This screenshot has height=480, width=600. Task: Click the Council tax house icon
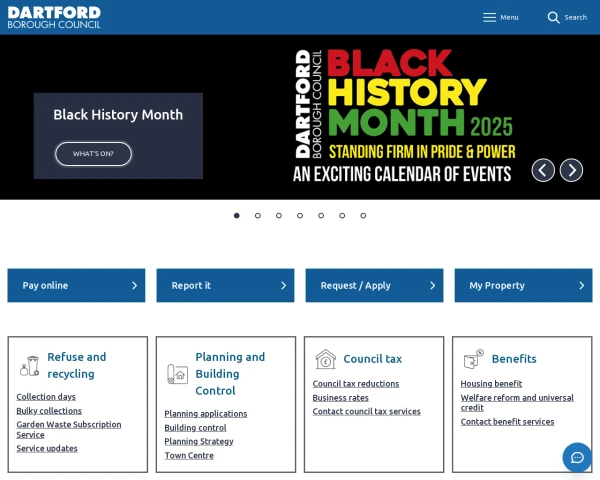(326, 359)
